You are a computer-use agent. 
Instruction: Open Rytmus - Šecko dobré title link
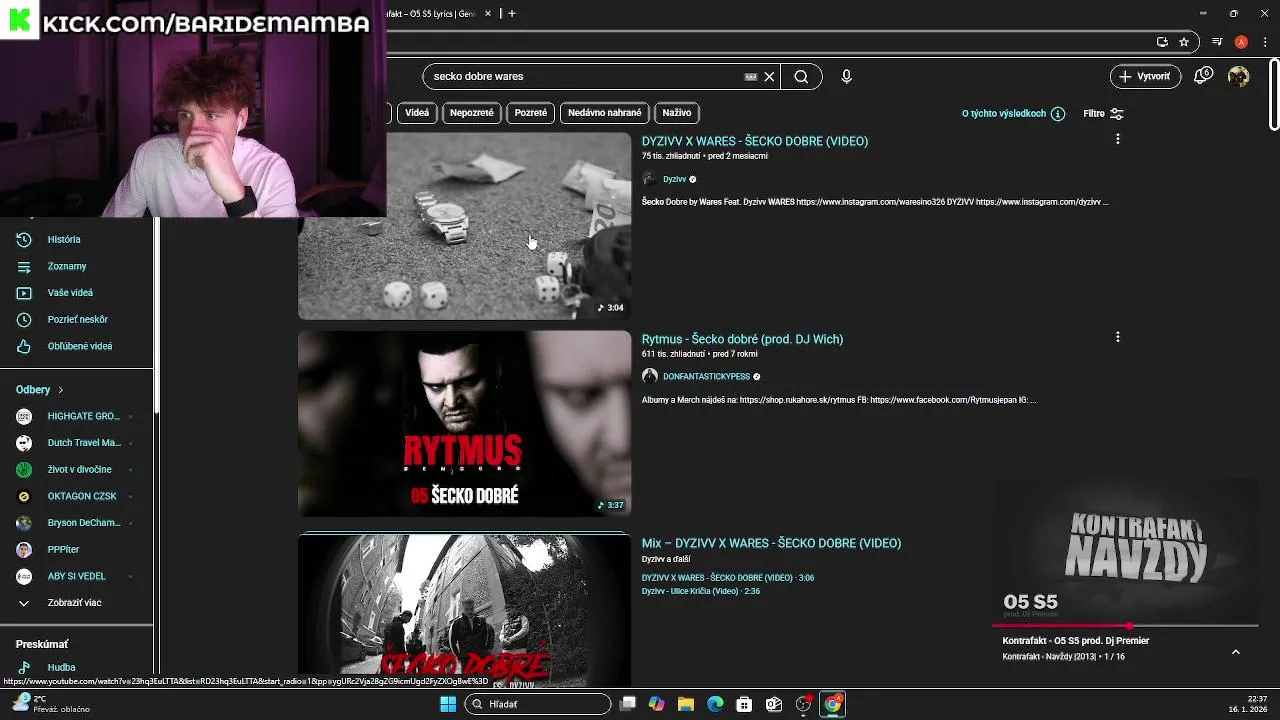coord(742,339)
